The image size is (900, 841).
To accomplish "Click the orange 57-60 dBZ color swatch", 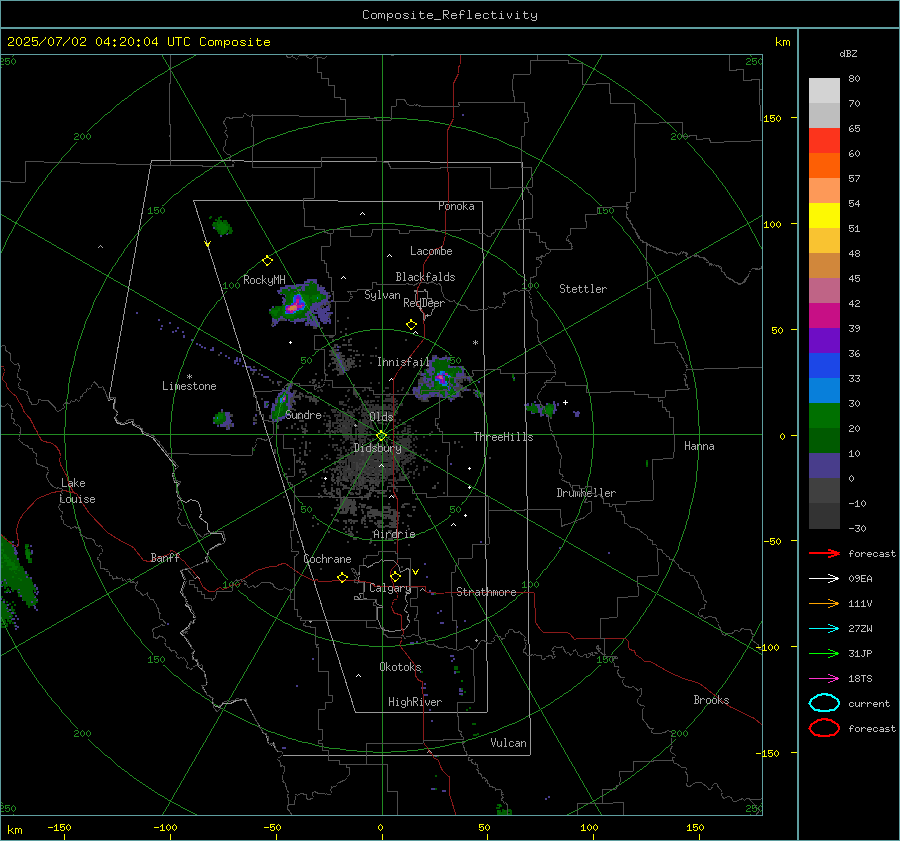I will pos(824,166).
